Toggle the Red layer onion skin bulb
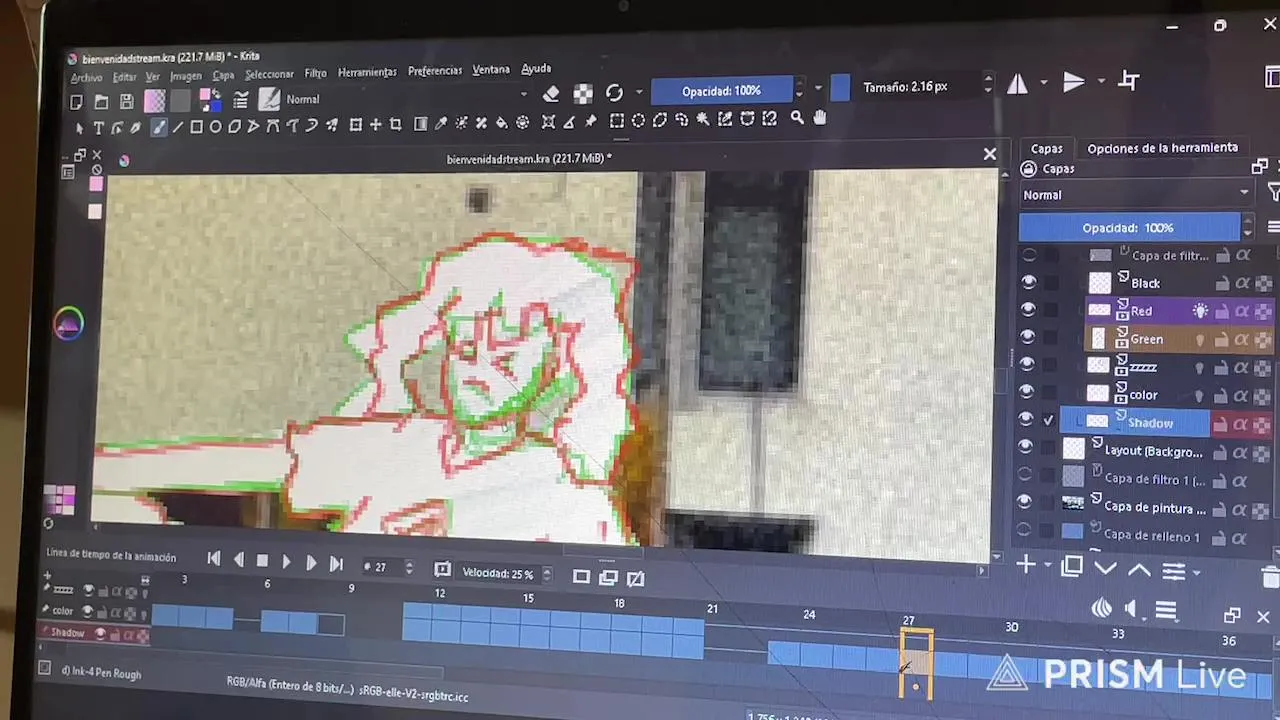 (1200, 312)
